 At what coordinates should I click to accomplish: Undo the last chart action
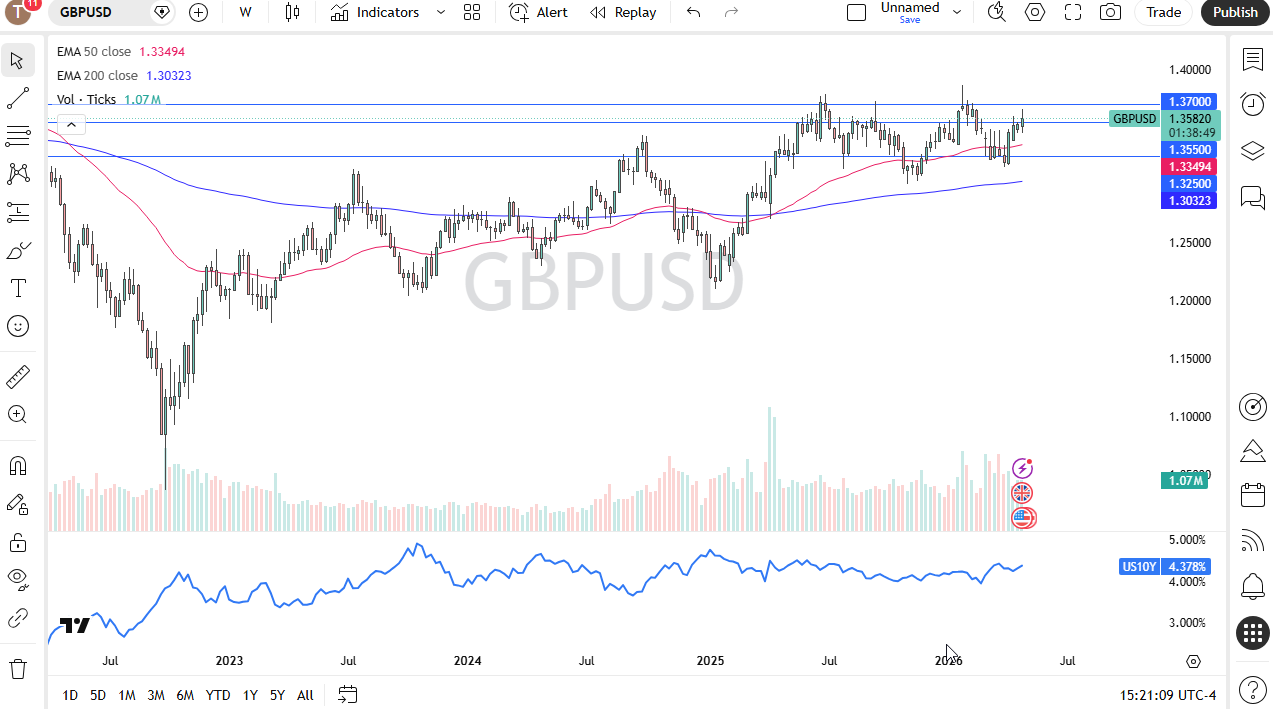pos(693,12)
